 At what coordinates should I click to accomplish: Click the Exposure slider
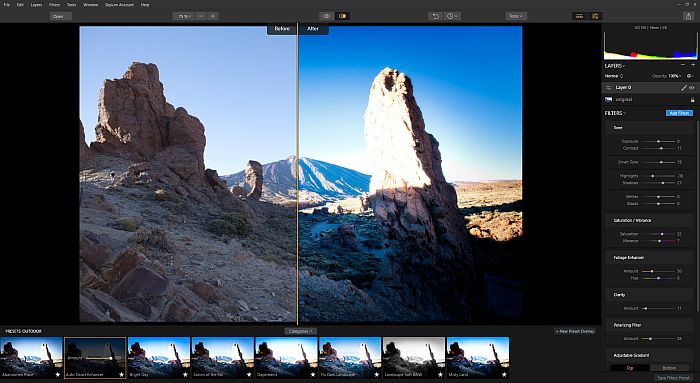coord(658,141)
